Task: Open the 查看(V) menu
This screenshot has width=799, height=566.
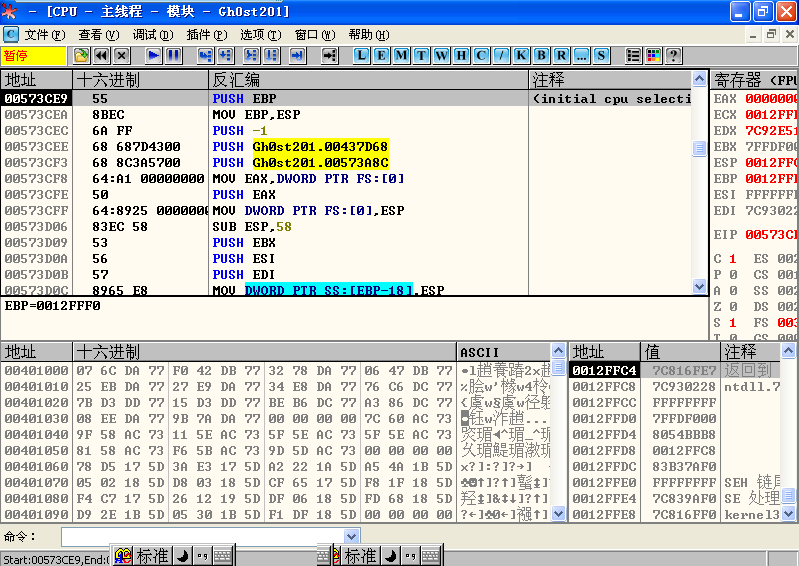Action: point(99,35)
